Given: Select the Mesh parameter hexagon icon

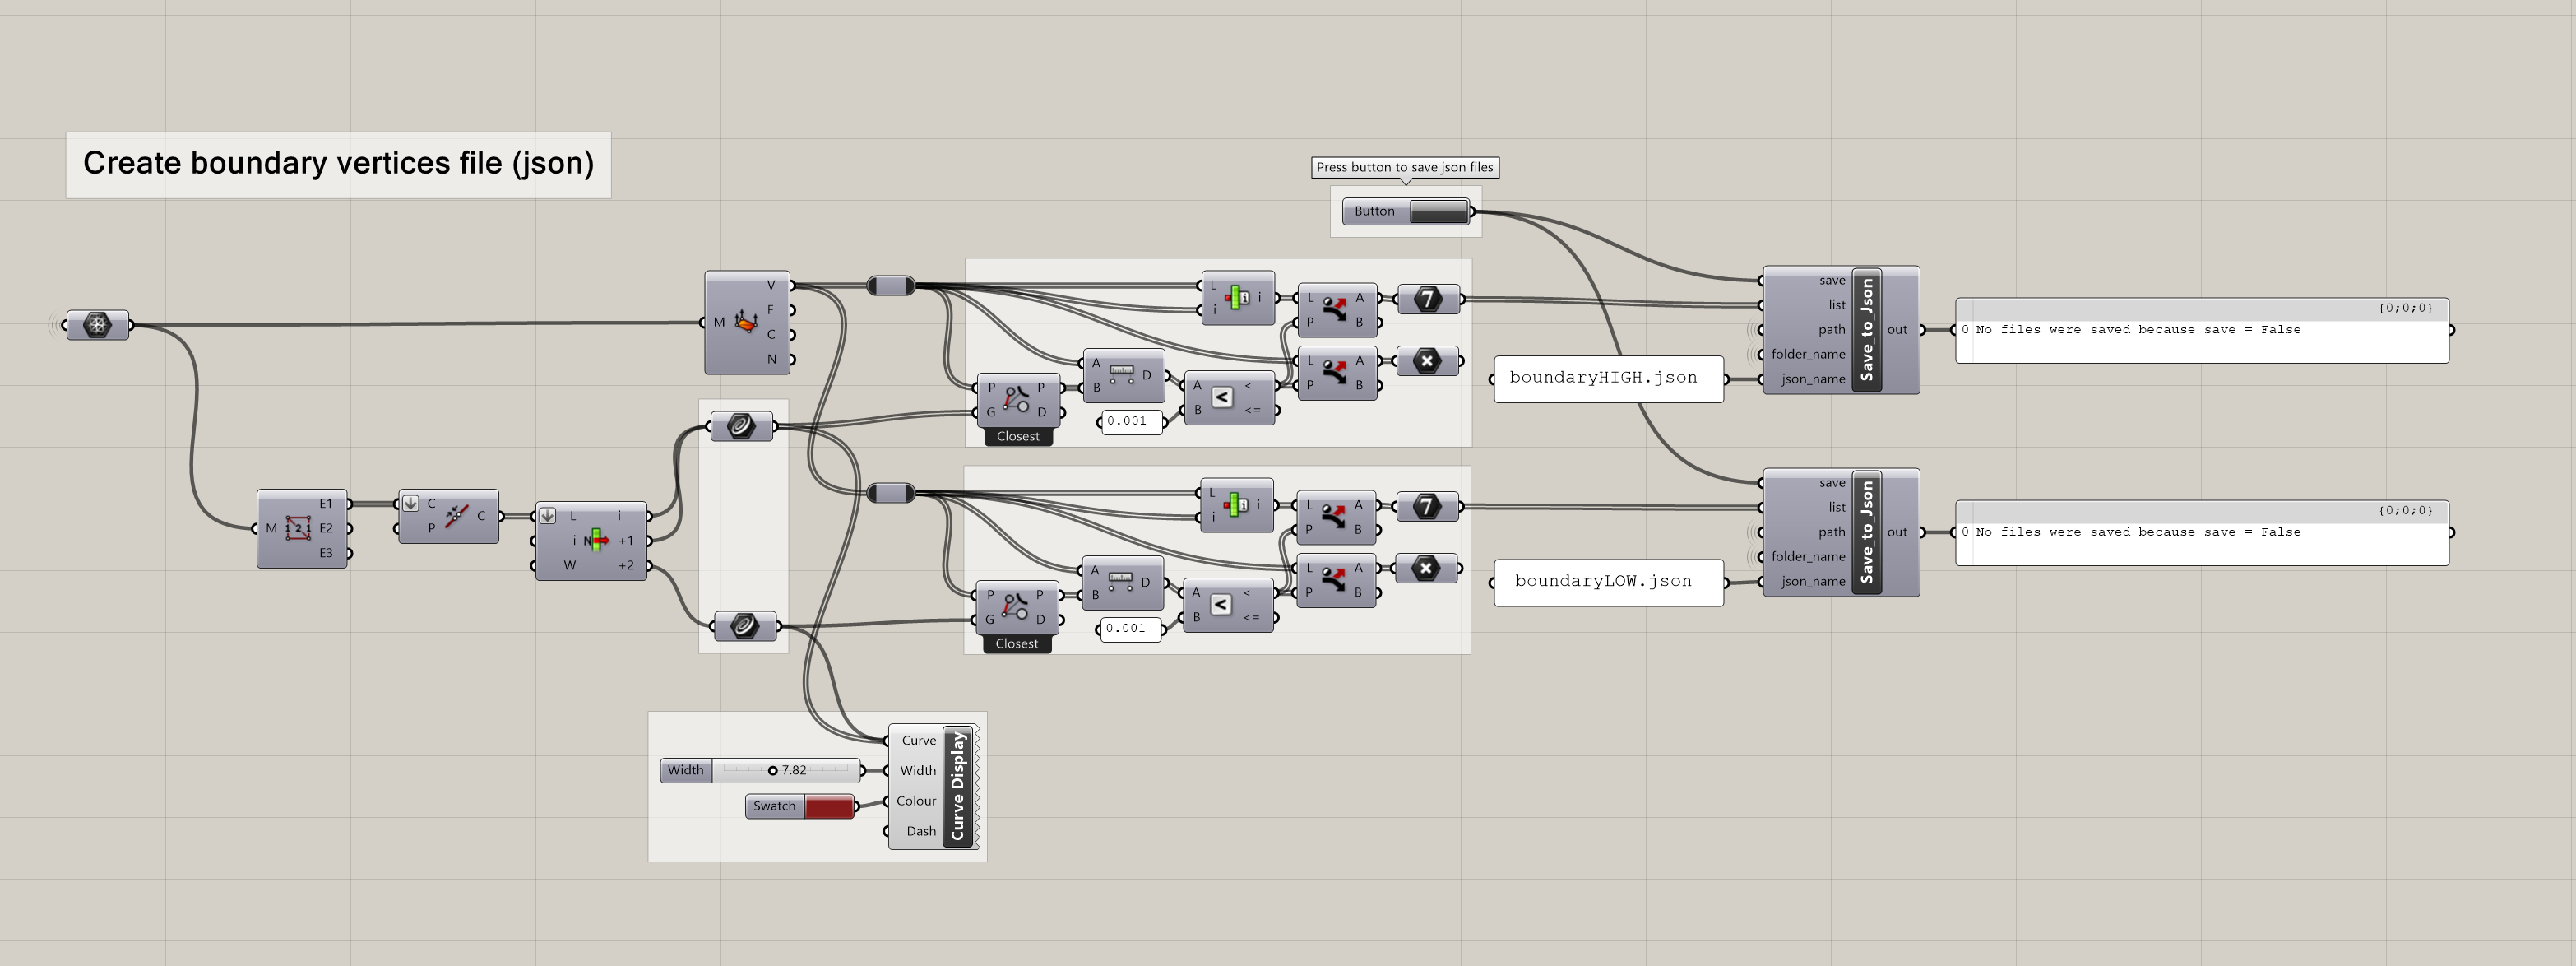Looking at the screenshot, I should click(x=97, y=325).
